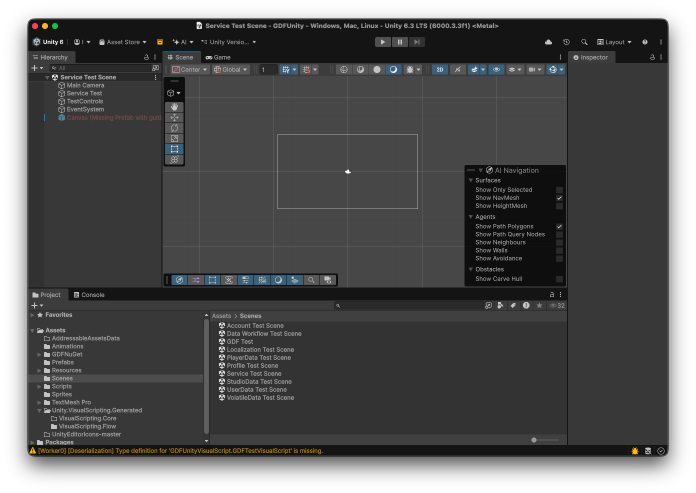Viewport: 696px width, 493px height.
Task: Expand the GDFNuGet folder
Action: (40, 355)
